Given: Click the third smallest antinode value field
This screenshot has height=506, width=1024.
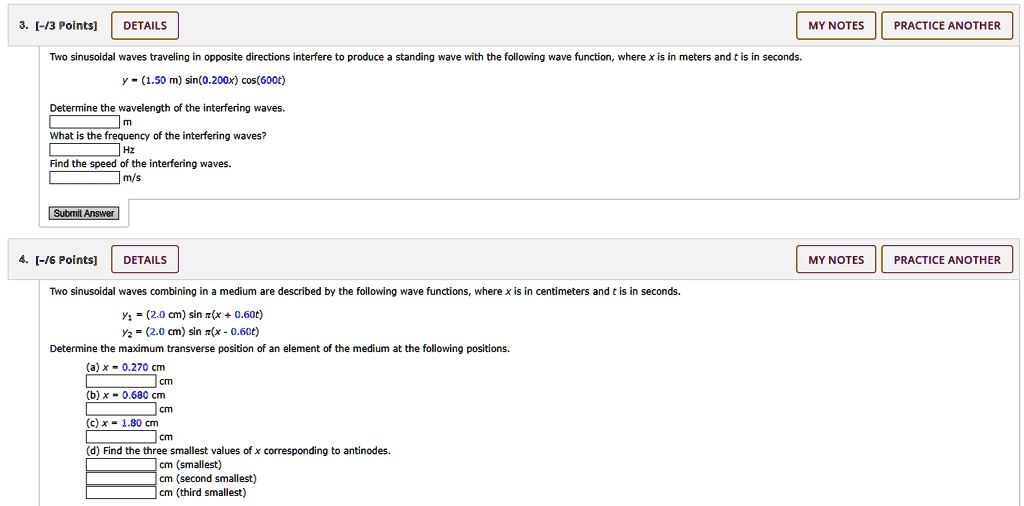Looking at the screenshot, I should pos(121,492).
